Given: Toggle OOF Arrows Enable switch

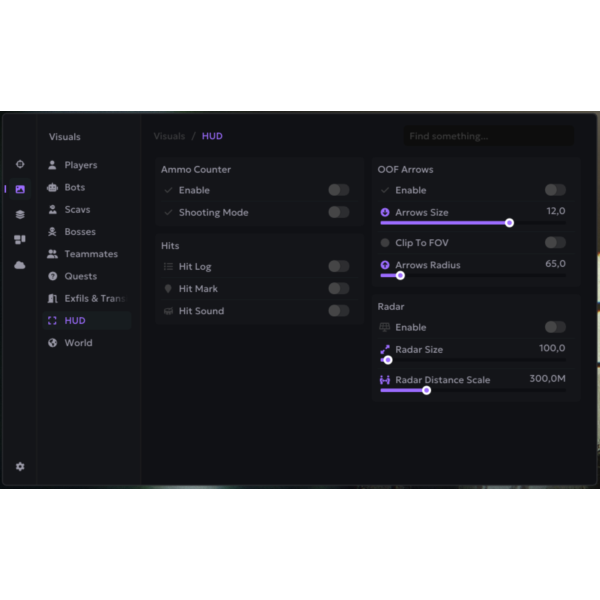Looking at the screenshot, I should point(555,190).
